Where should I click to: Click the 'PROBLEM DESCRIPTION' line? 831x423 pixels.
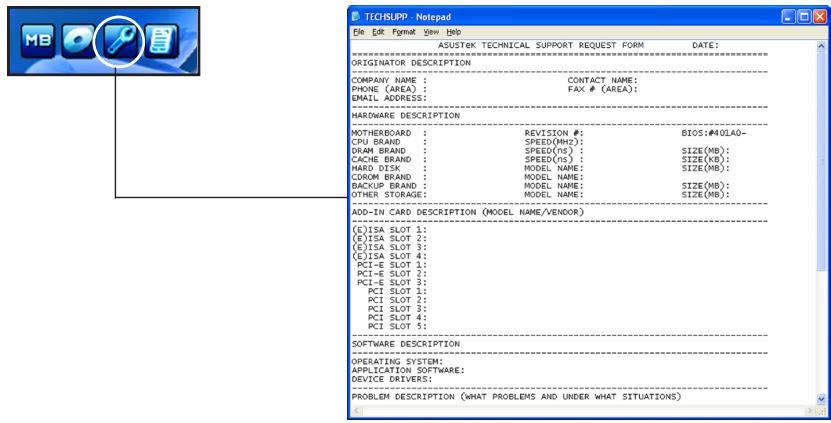coord(516,396)
